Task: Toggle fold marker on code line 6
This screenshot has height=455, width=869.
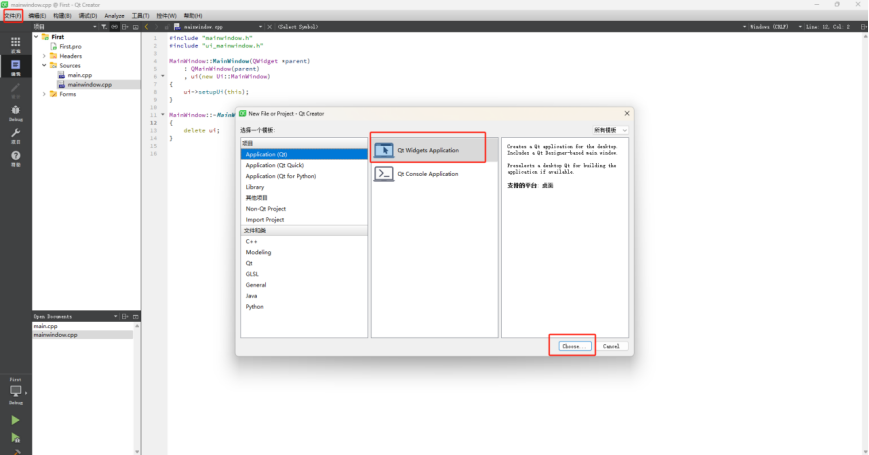Action: 163,76
